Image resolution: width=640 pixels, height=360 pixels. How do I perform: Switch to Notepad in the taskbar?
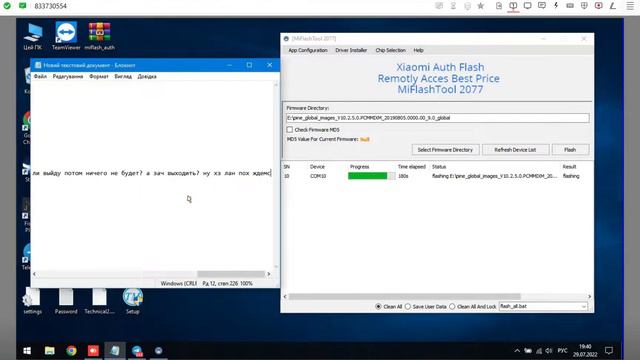[115, 351]
